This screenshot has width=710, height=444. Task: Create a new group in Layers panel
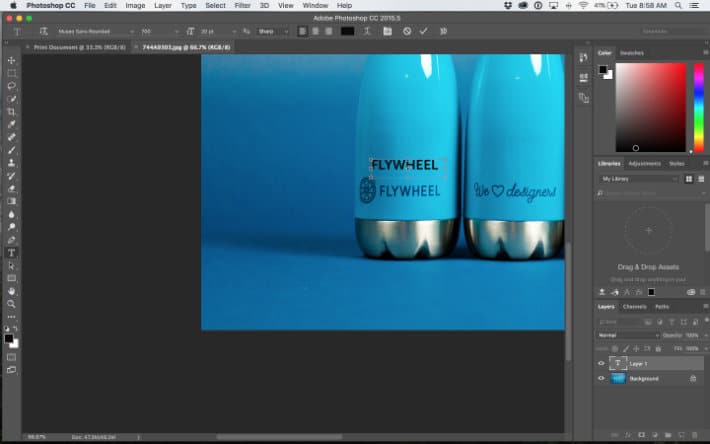pos(668,435)
